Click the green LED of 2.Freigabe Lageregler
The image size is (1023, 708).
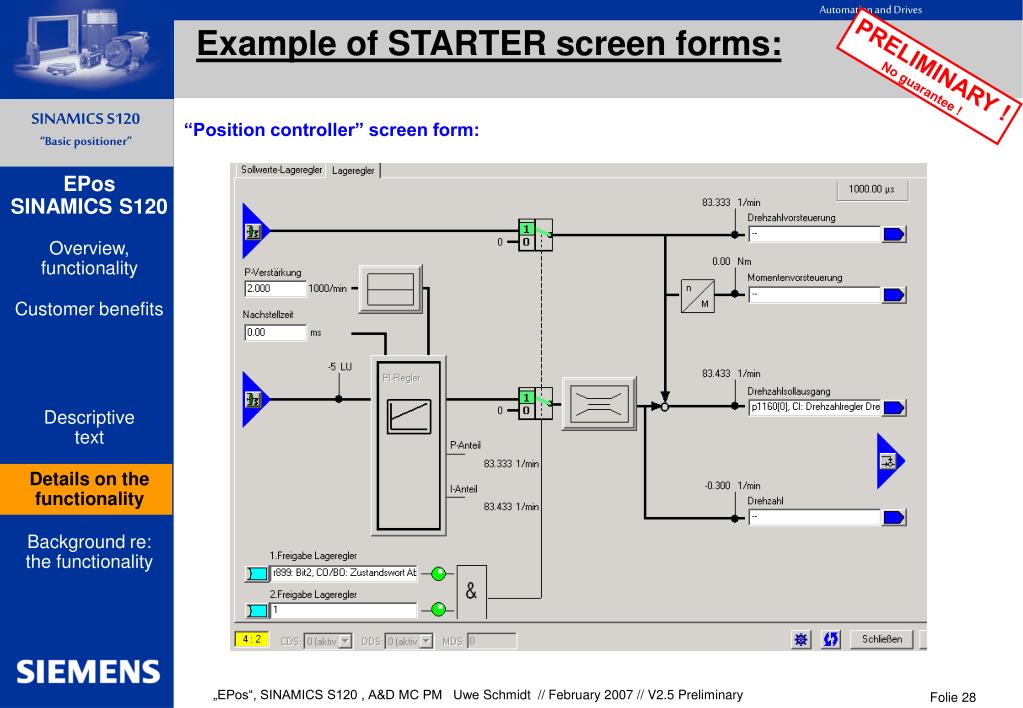438,609
